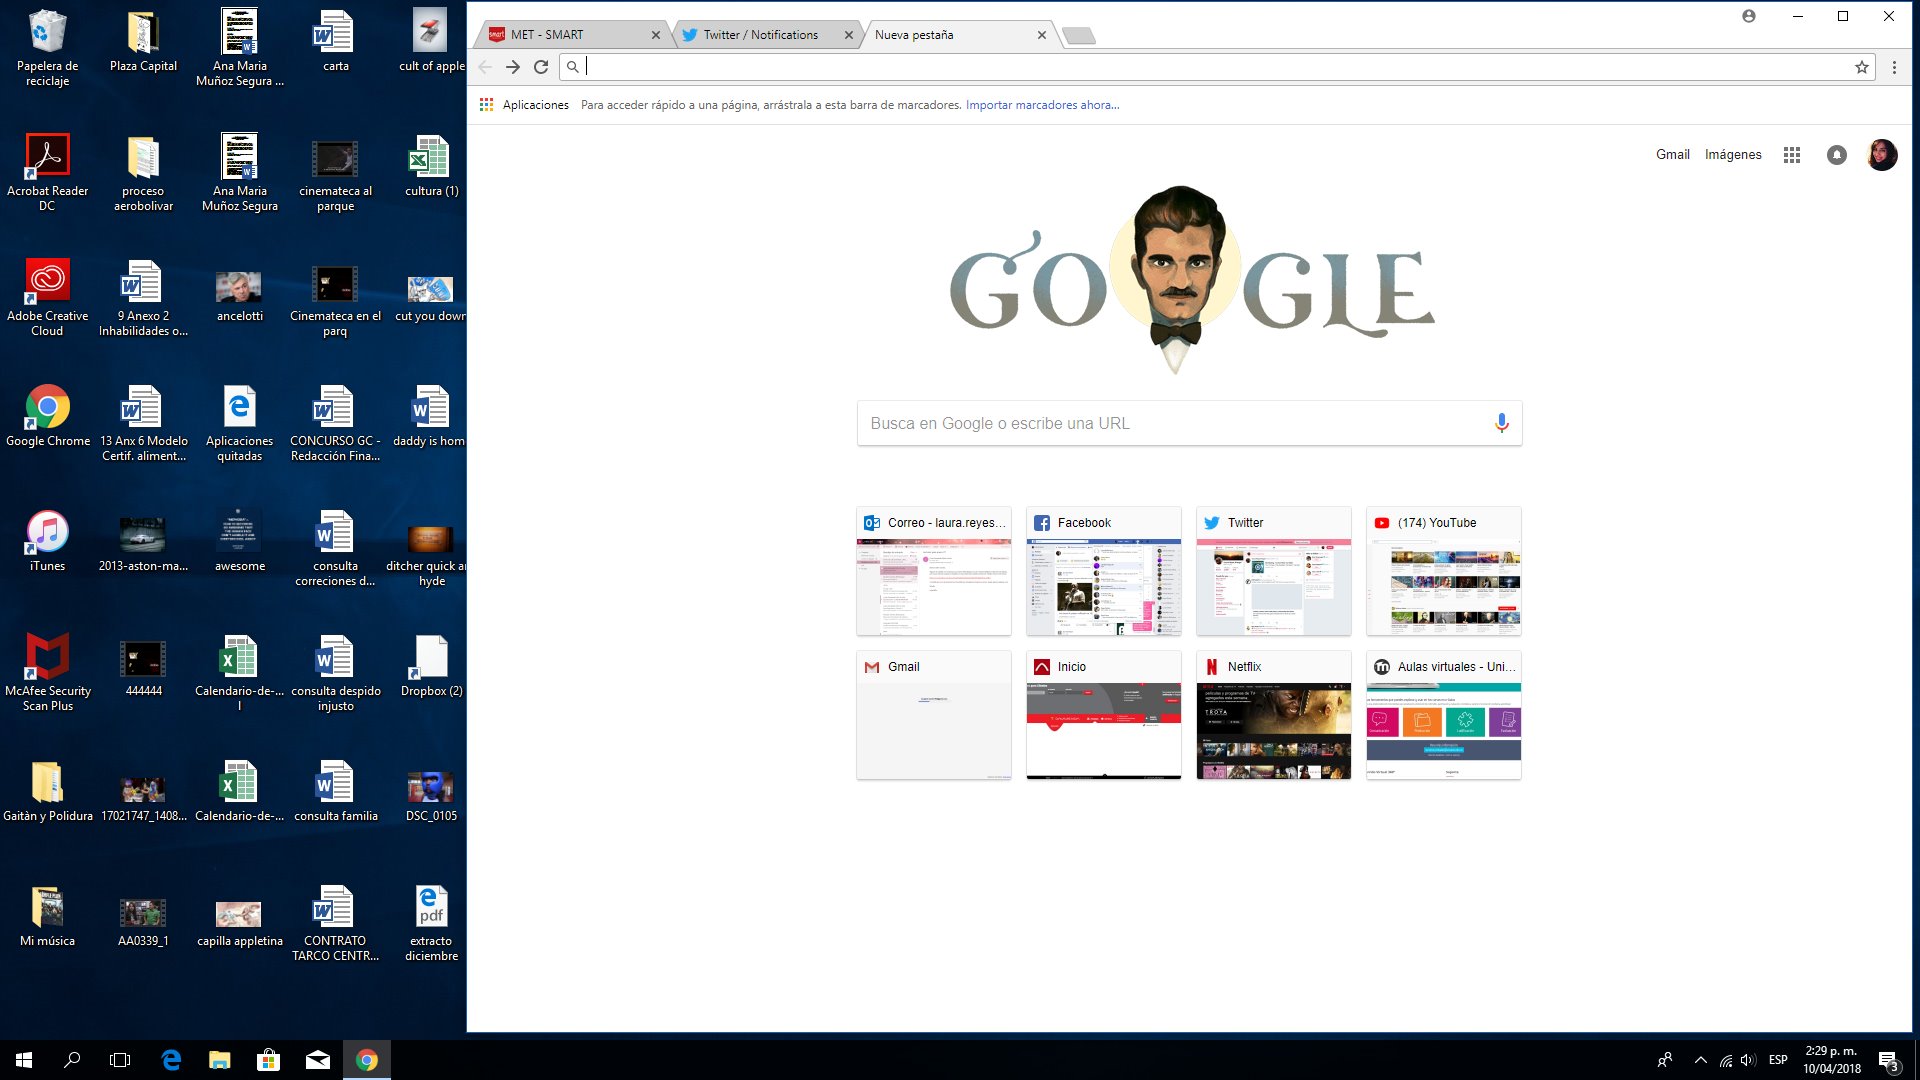
Task: Select the Nueva pestaña tab
Action: click(955, 35)
